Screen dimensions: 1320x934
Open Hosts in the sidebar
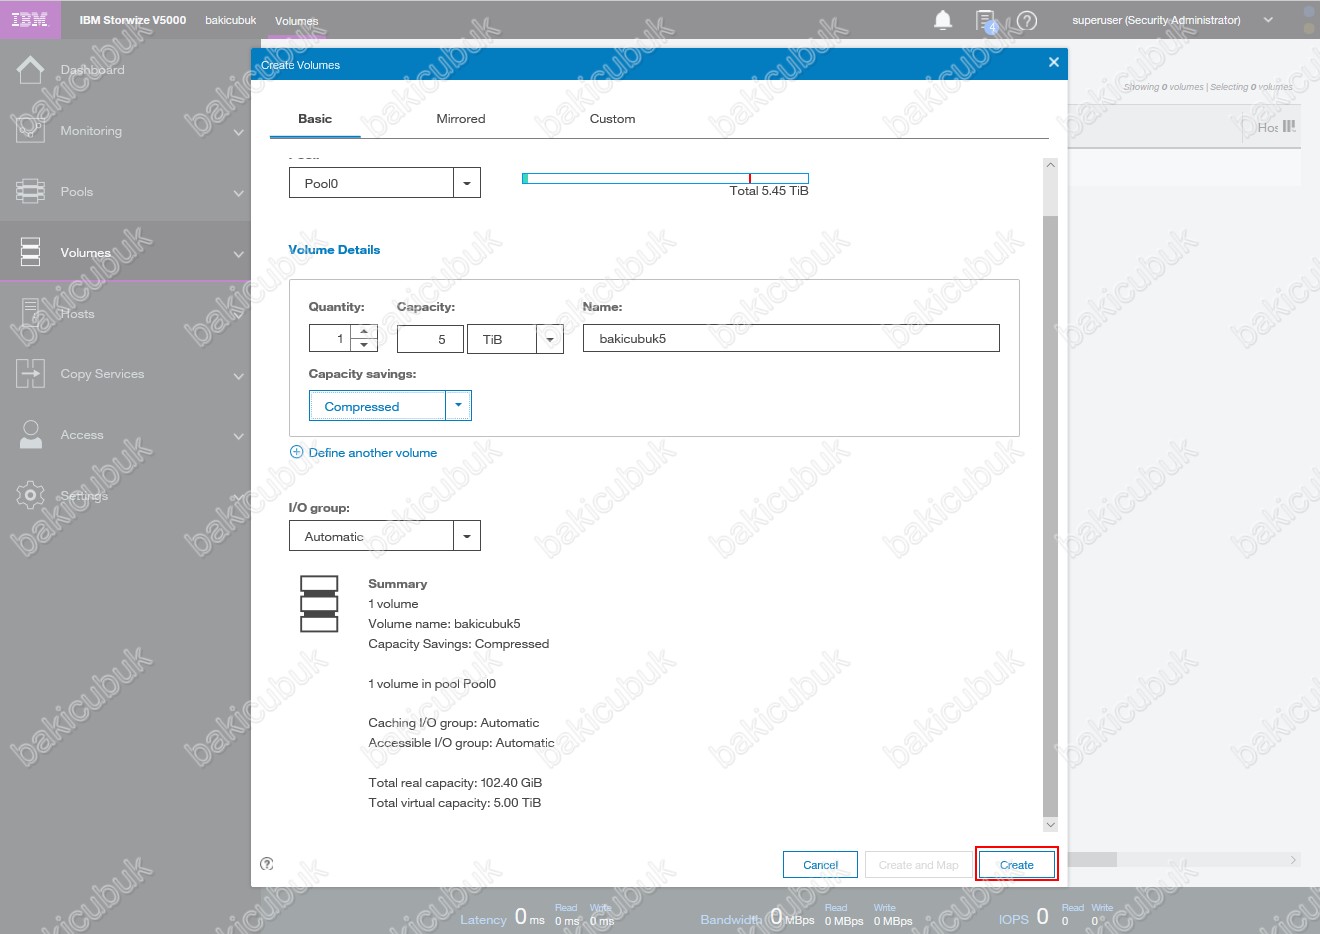[x=77, y=313]
